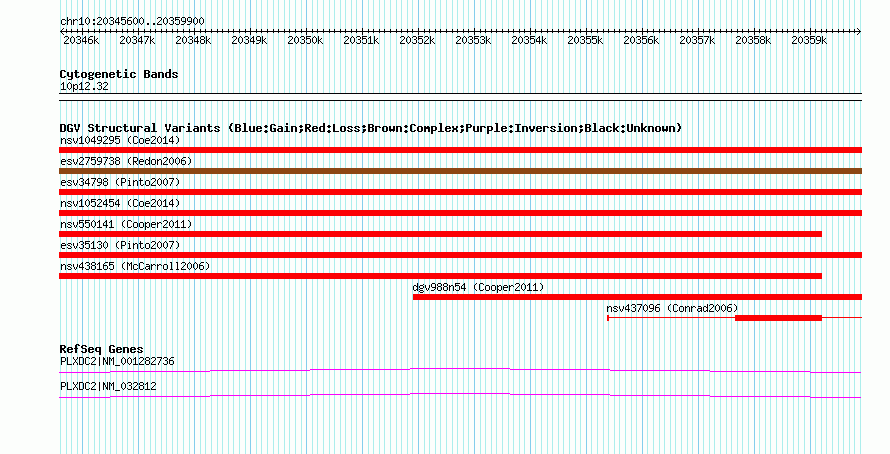This screenshot has width=890, height=454.
Task: Click ruler position 20356k
Action: [x=641, y=40]
